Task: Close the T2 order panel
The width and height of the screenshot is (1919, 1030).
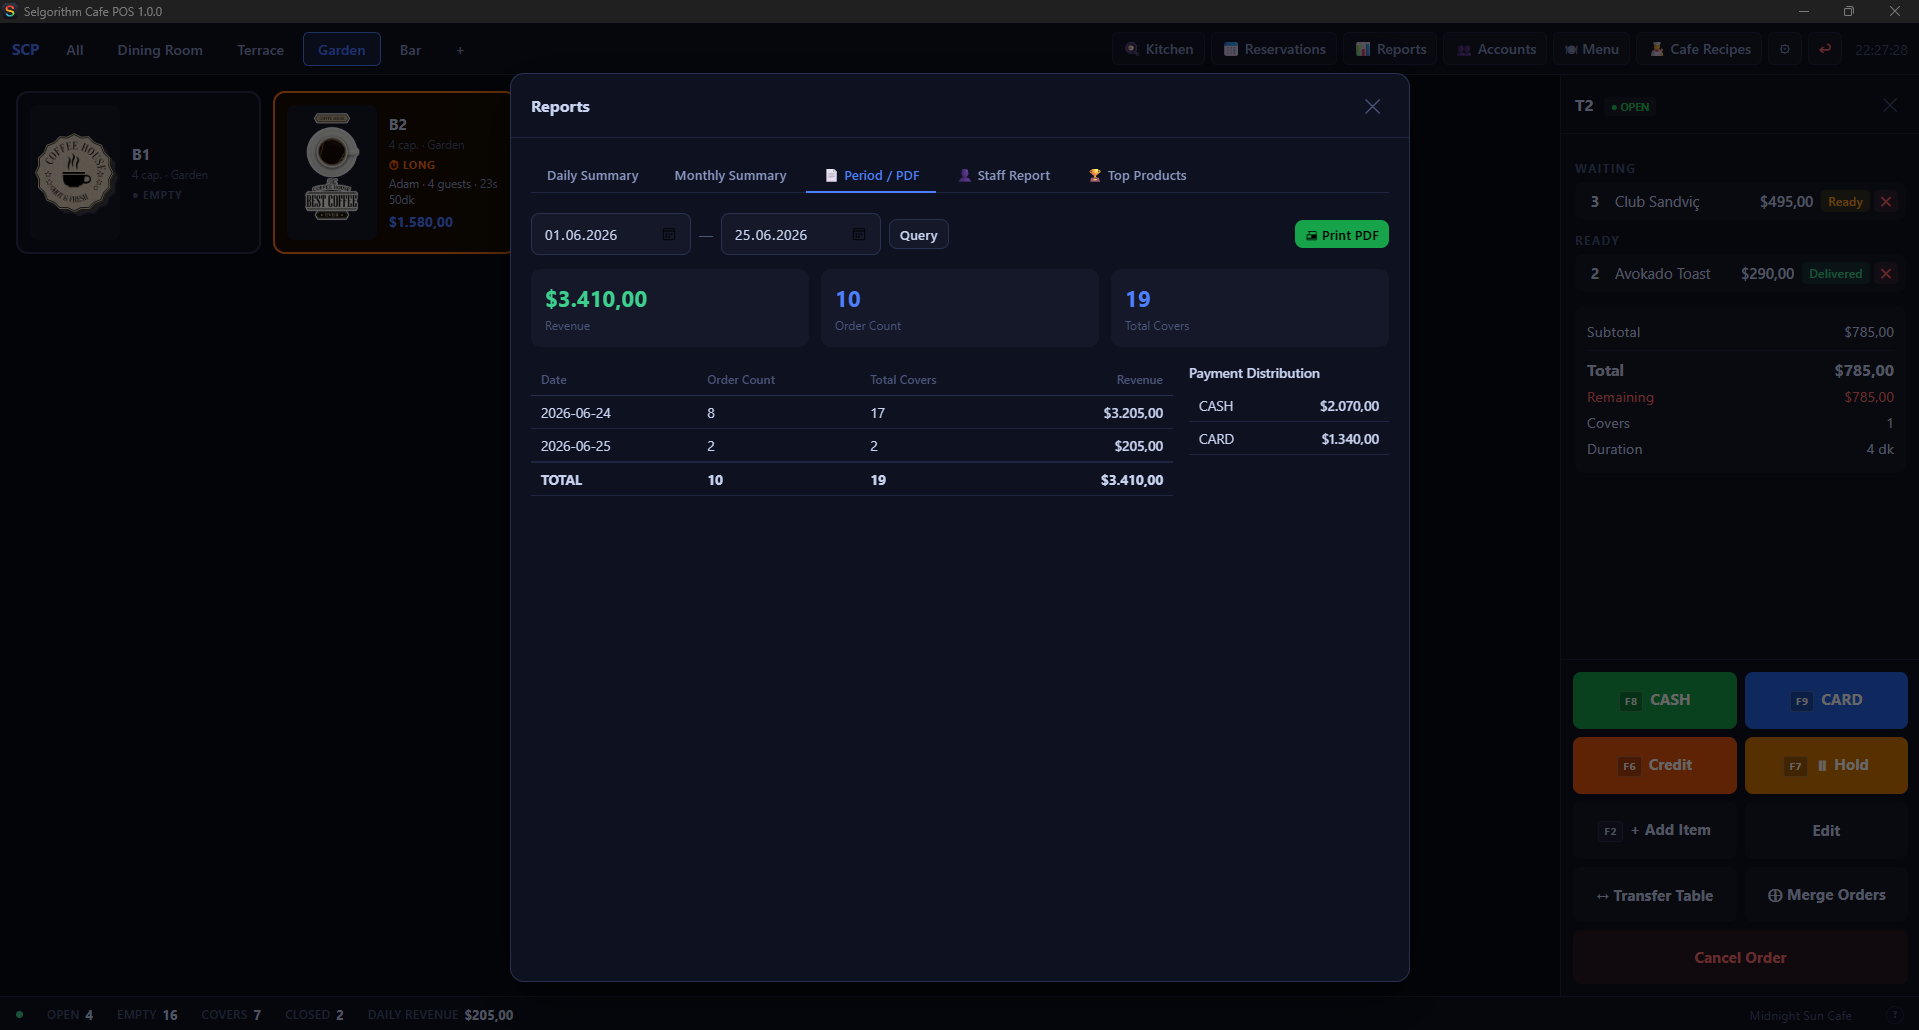Action: (x=1889, y=106)
